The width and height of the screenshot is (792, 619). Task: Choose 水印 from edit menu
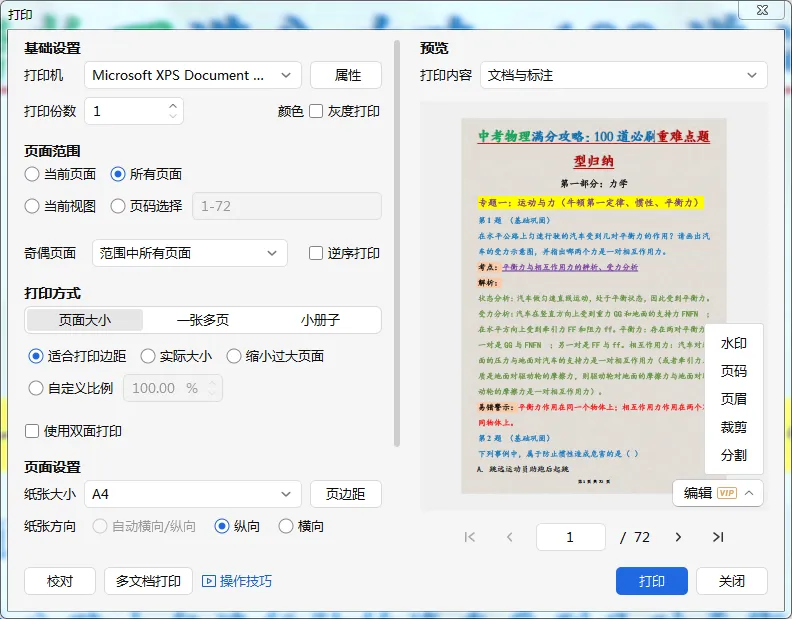733,344
